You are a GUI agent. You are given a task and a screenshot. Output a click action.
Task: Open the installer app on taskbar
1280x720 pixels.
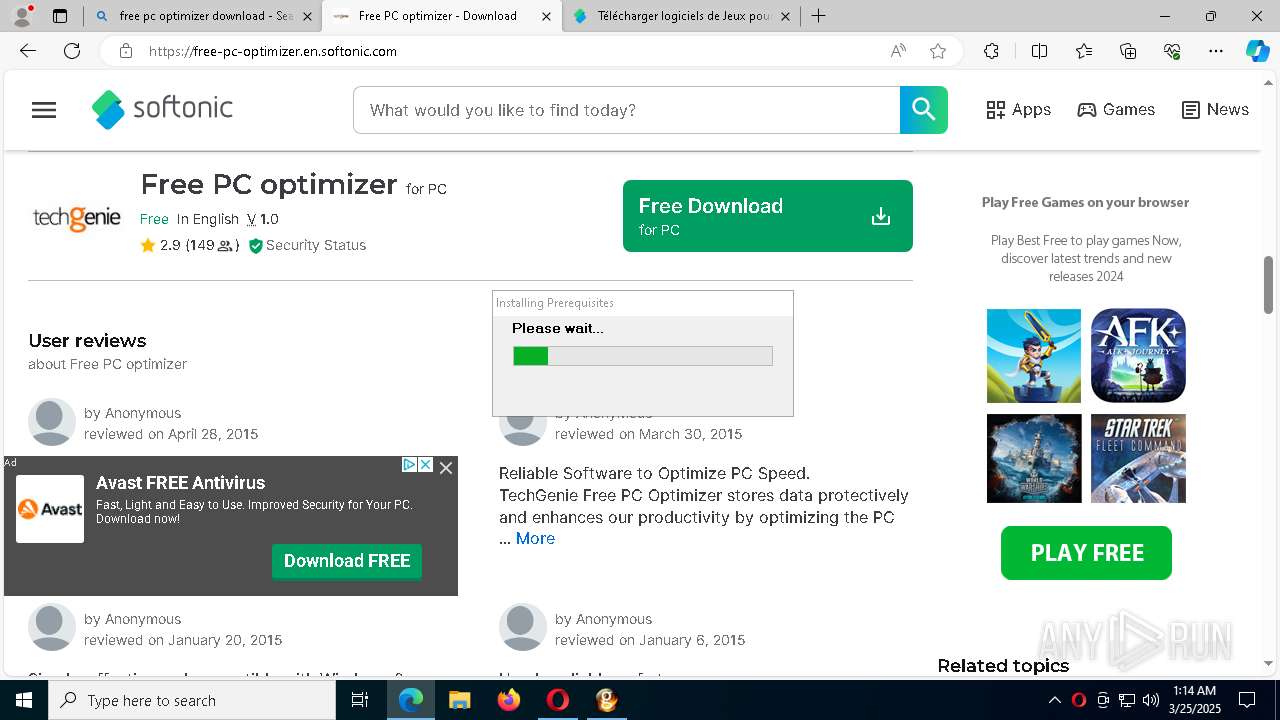coord(607,700)
